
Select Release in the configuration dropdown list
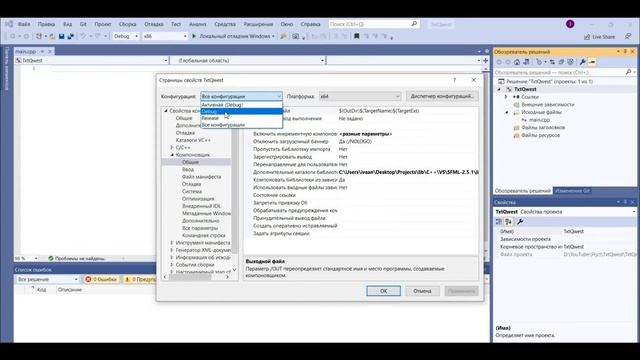click(241, 118)
